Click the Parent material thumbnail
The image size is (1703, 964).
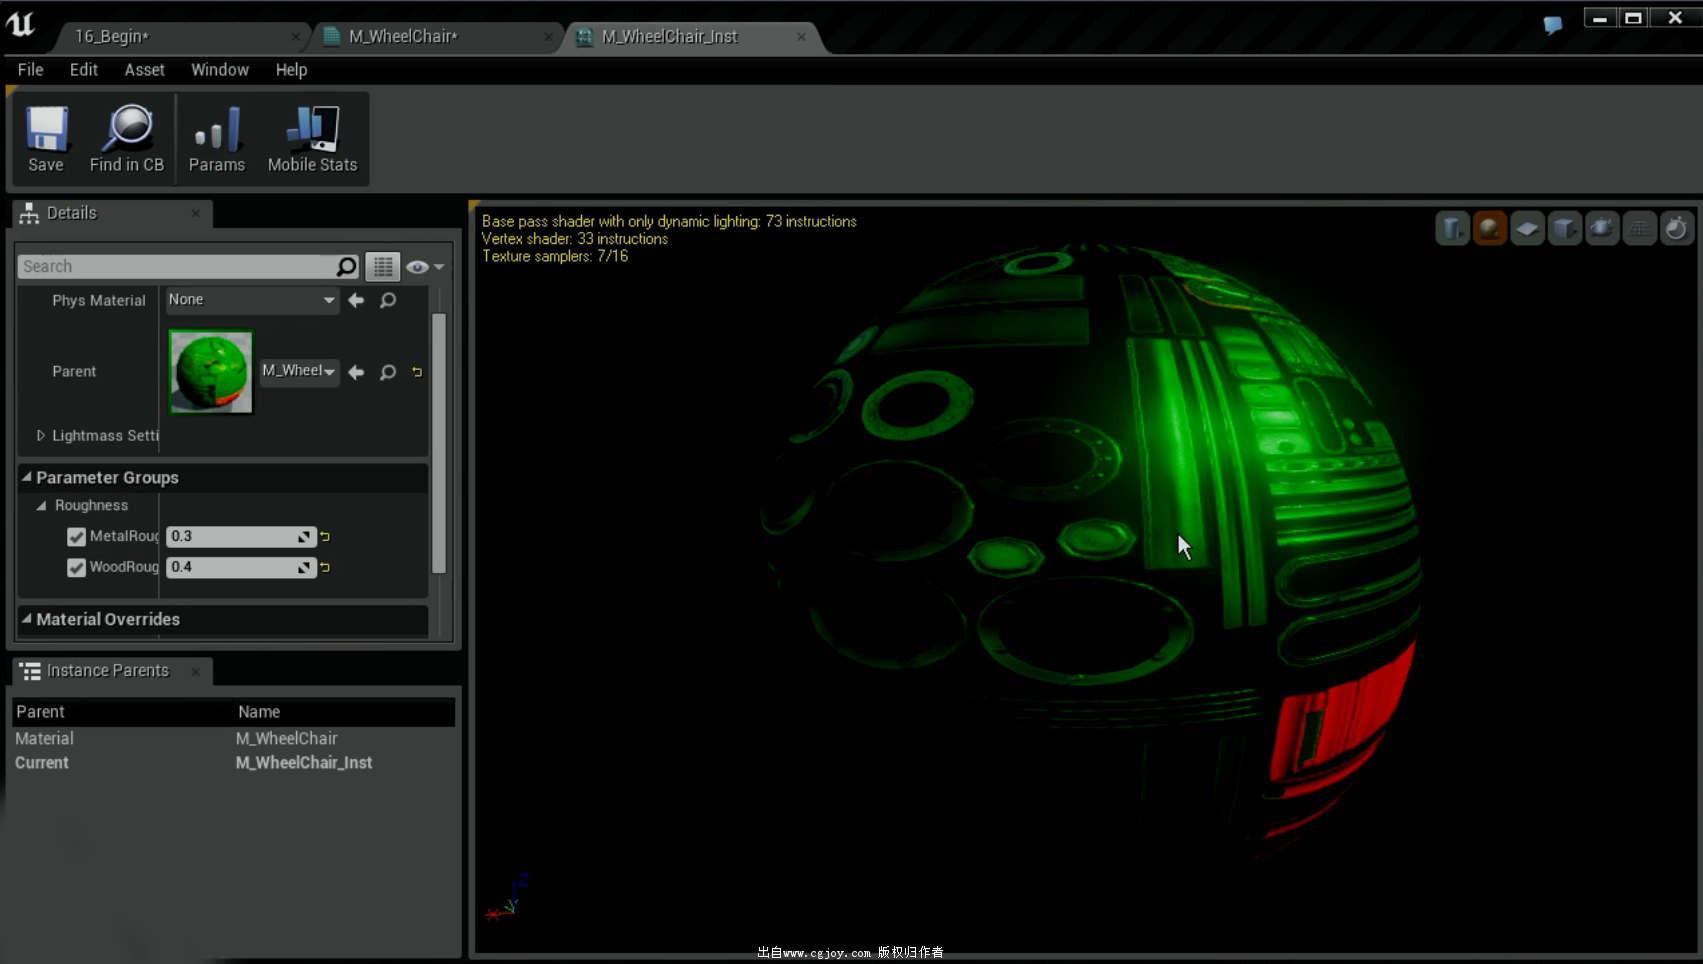[x=211, y=372]
